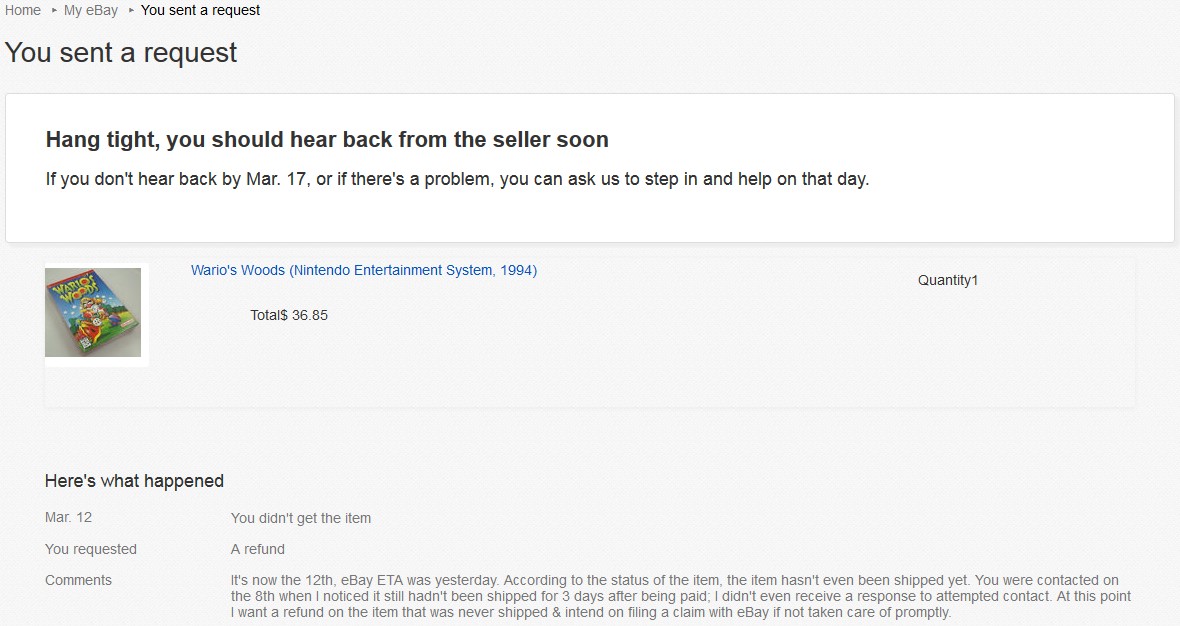Screen dimensions: 1180x626
Task: Open the Wario's Woods listing title link
Action: [364, 270]
